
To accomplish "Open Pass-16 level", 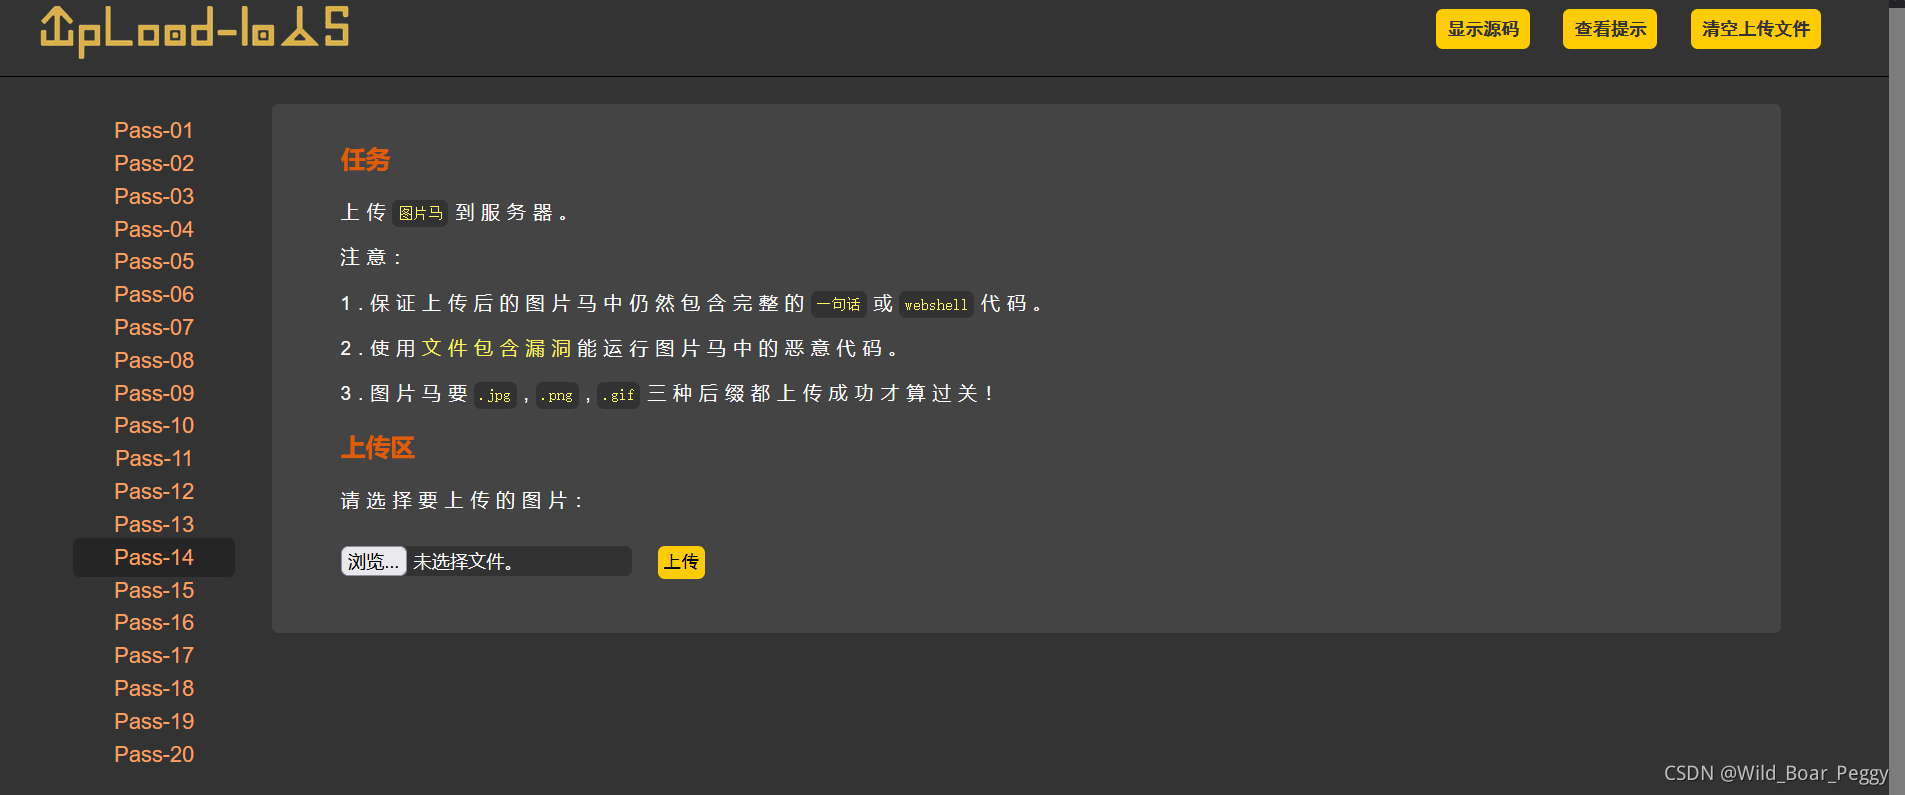I will click(x=154, y=622).
